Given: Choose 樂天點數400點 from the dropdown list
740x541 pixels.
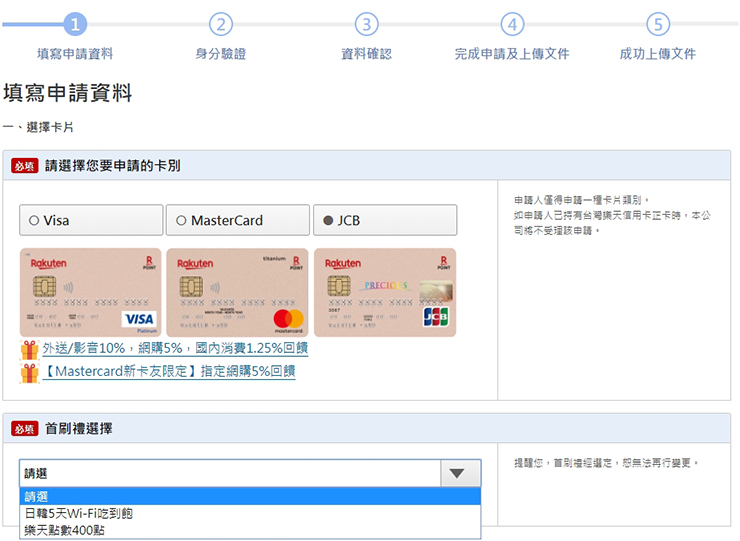Looking at the screenshot, I should tap(250, 530).
